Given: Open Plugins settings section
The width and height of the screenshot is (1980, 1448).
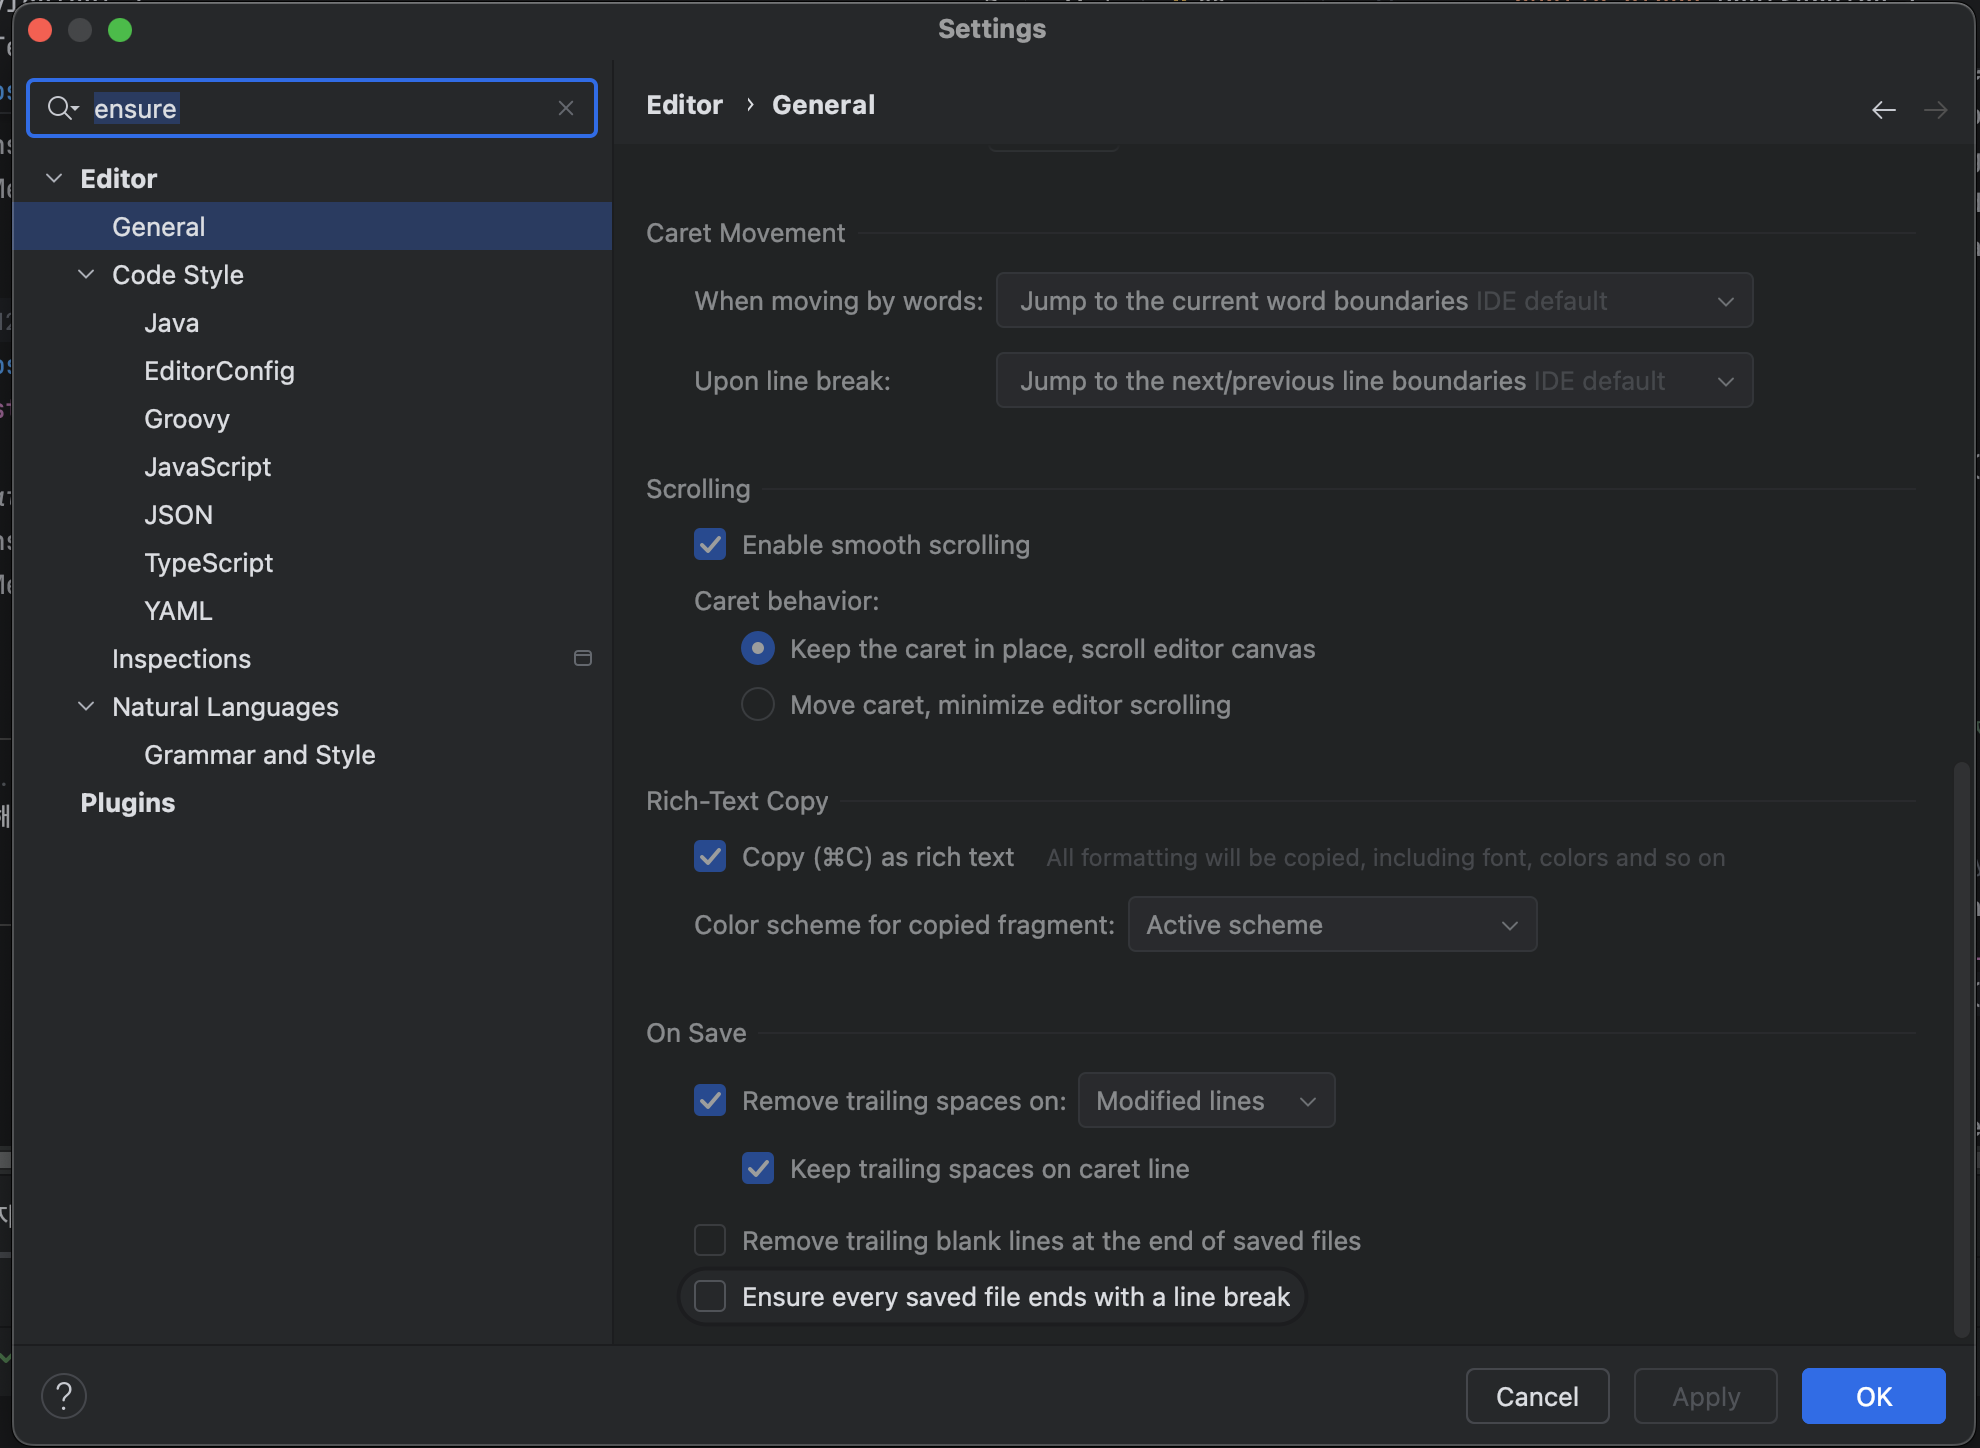Looking at the screenshot, I should point(128,803).
